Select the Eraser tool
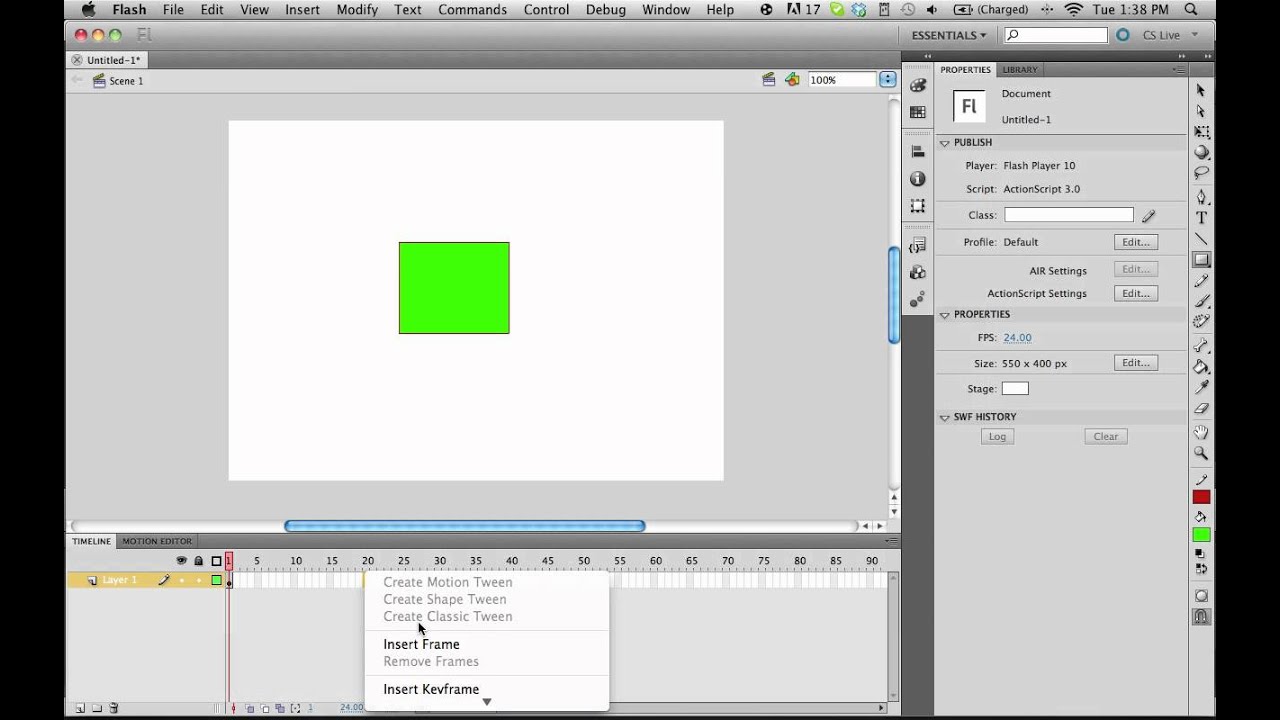1280x720 pixels. pyautogui.click(x=1201, y=409)
